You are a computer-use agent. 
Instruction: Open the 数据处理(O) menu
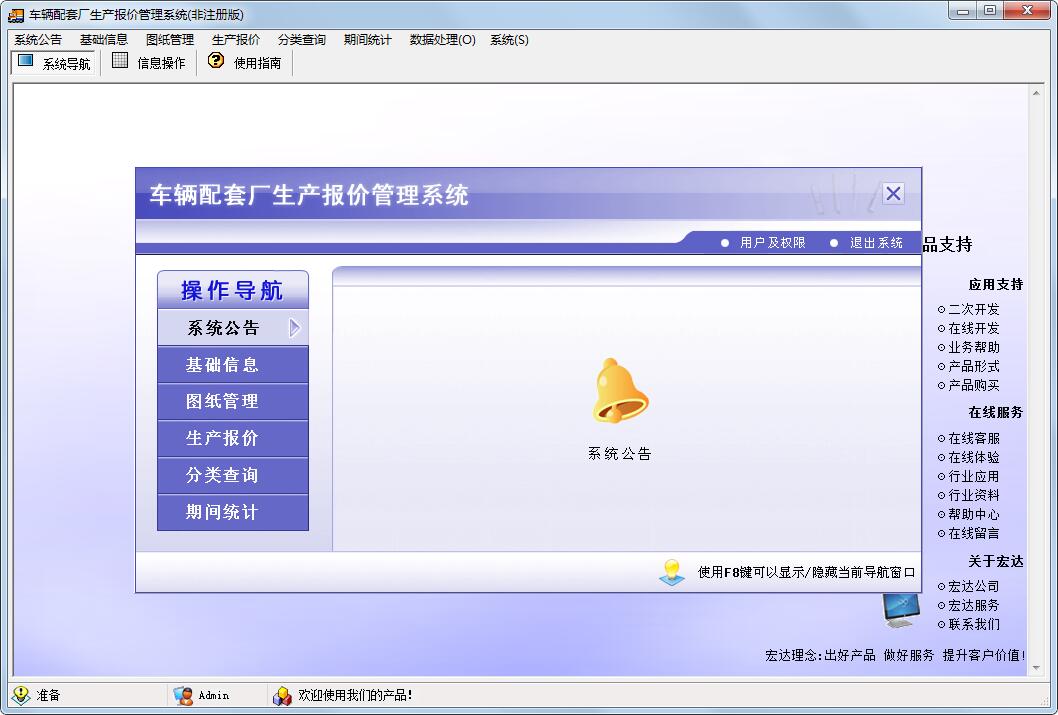coord(443,40)
